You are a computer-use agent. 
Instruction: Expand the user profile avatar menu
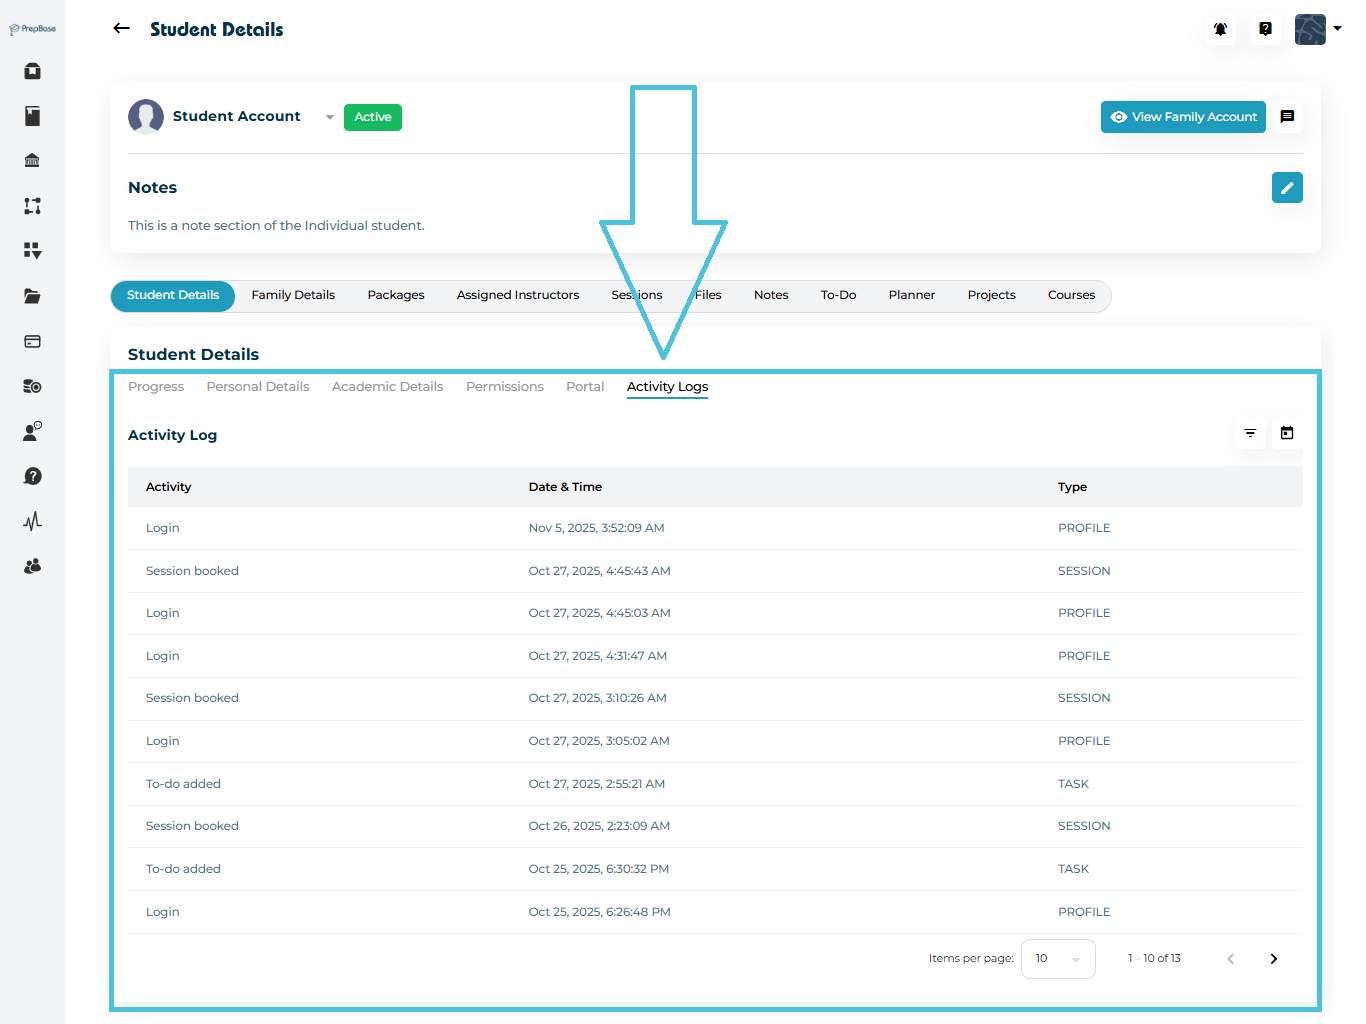(1317, 29)
